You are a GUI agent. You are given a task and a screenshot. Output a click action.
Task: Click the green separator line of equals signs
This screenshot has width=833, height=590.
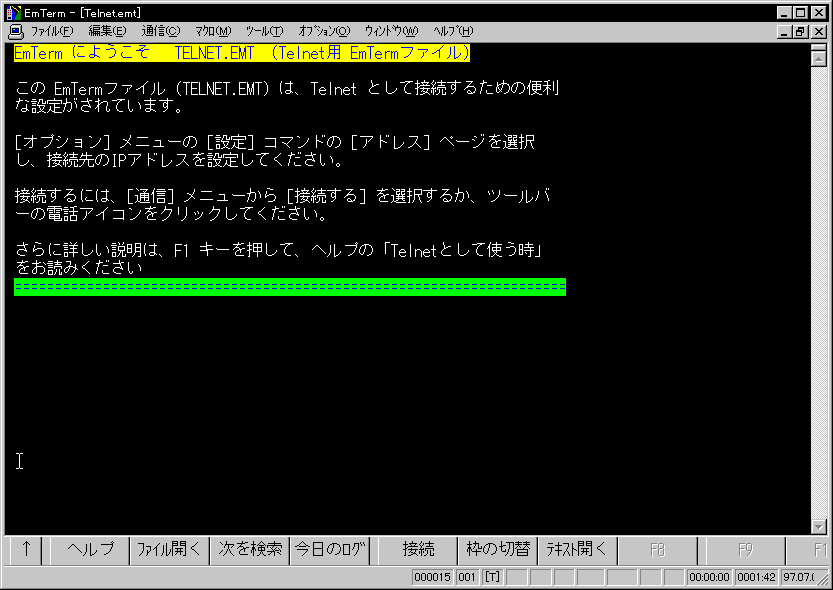(290, 287)
